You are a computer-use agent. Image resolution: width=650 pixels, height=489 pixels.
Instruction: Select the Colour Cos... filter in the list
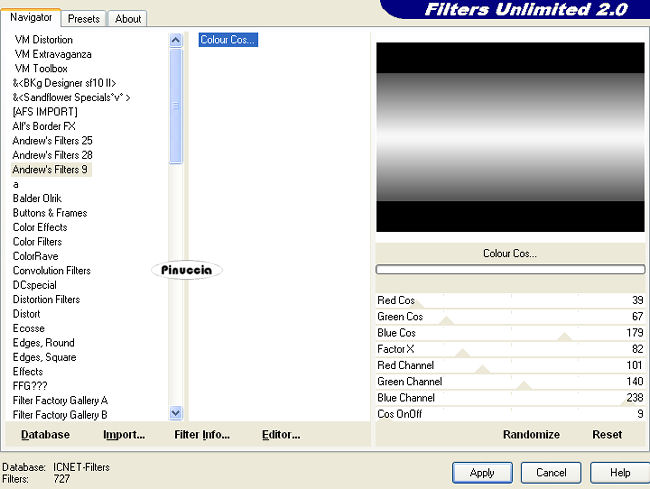coord(228,40)
